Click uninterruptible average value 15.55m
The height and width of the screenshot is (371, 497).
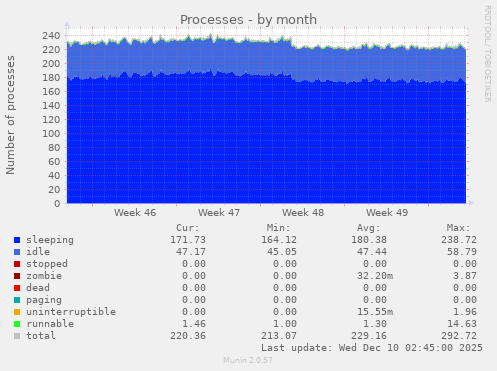[x=375, y=312]
